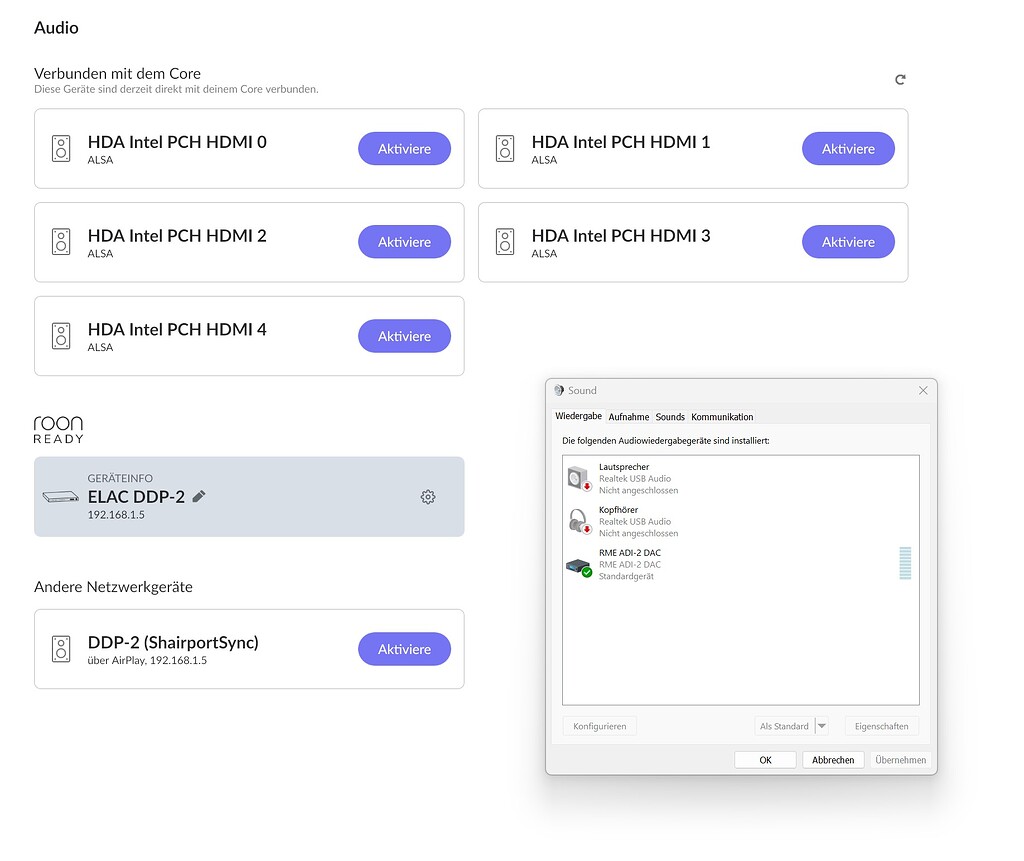
Task: Activate HDA Intel PCH HDMI 3
Action: point(848,242)
